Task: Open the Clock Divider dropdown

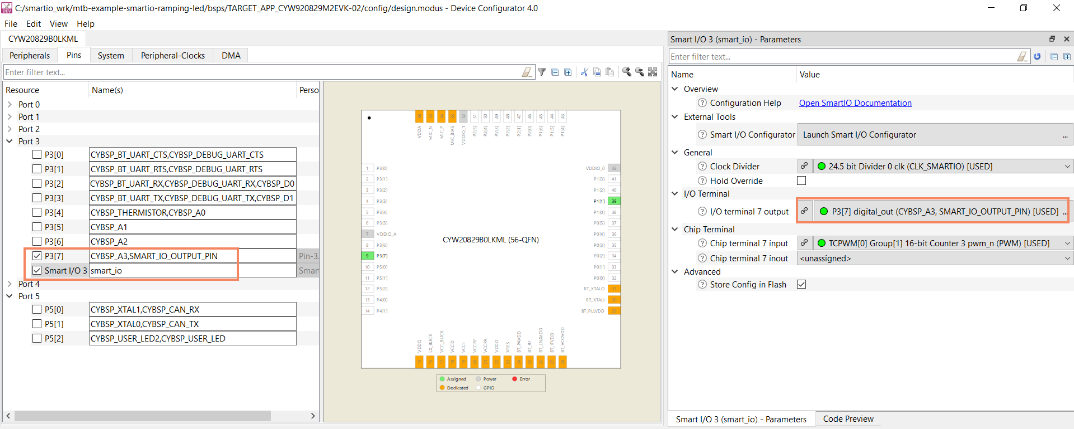Action: [1067, 167]
